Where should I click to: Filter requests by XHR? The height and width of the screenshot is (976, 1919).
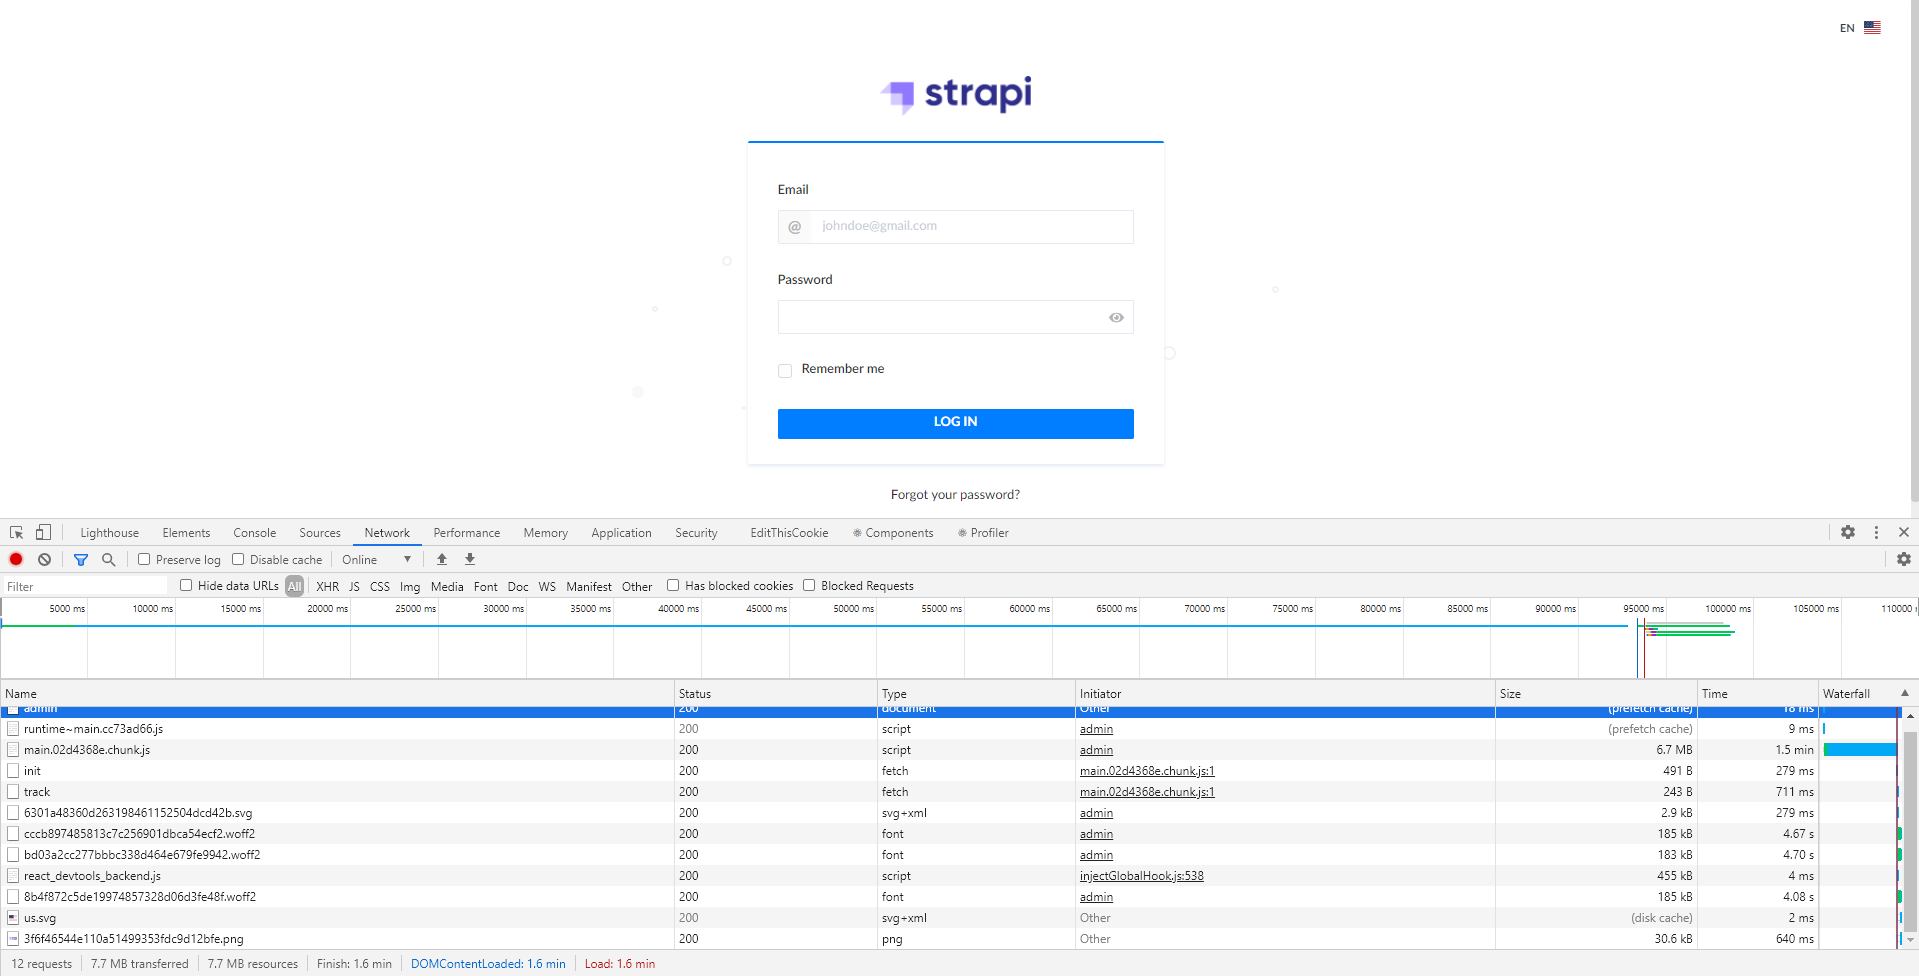click(328, 587)
